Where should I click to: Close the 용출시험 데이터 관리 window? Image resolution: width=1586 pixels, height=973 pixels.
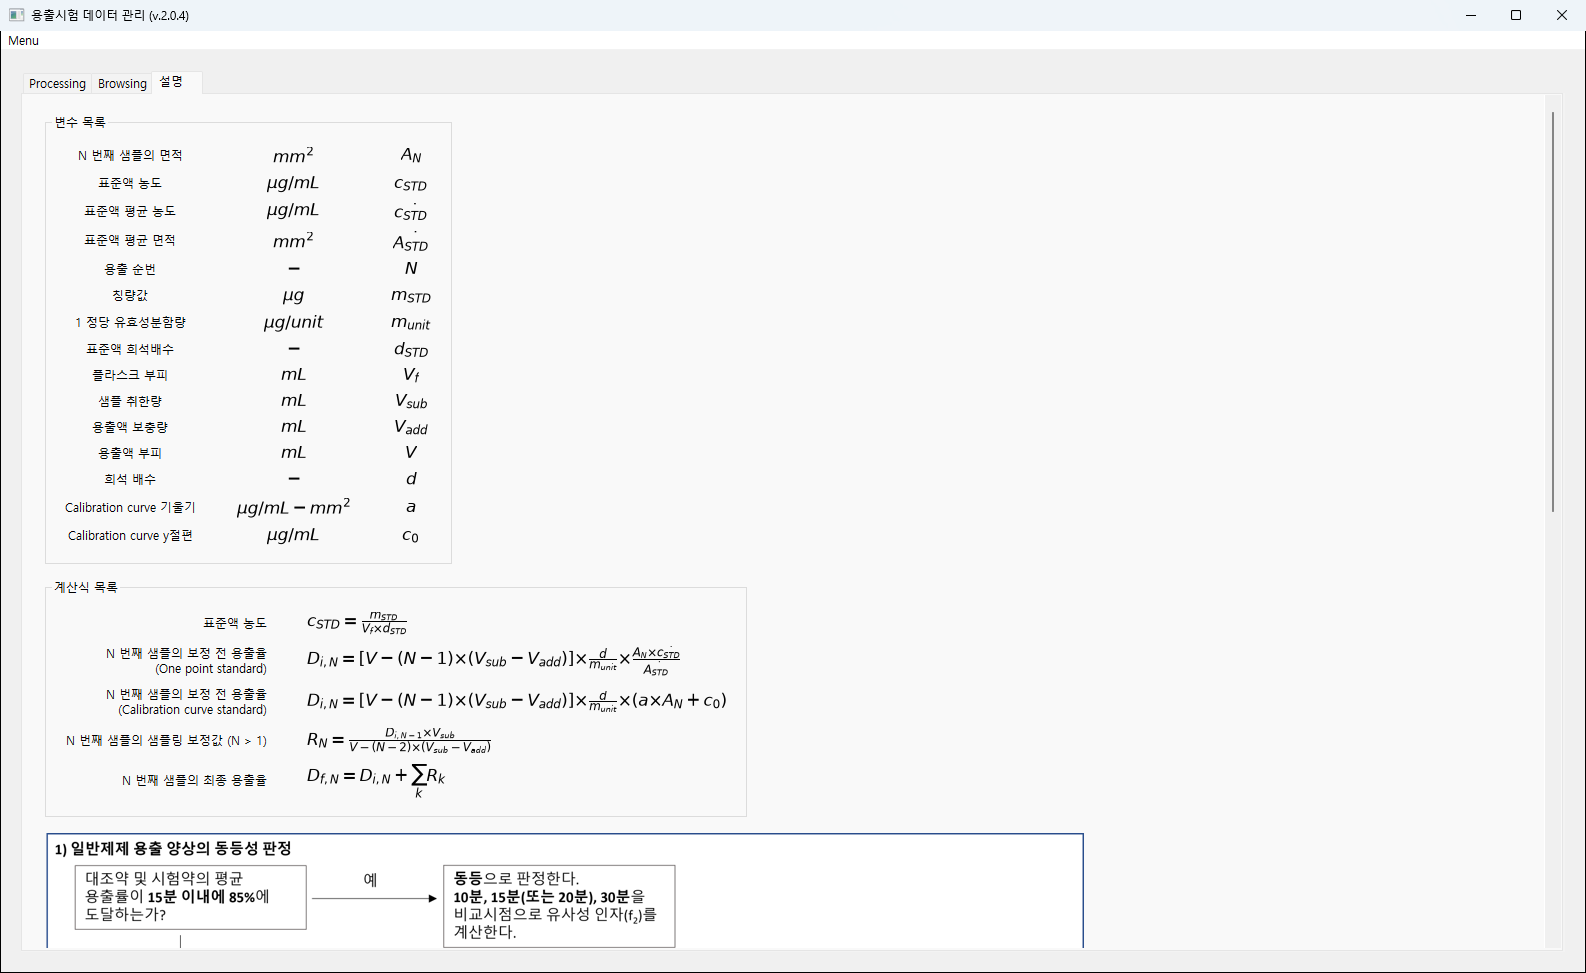click(x=1562, y=15)
